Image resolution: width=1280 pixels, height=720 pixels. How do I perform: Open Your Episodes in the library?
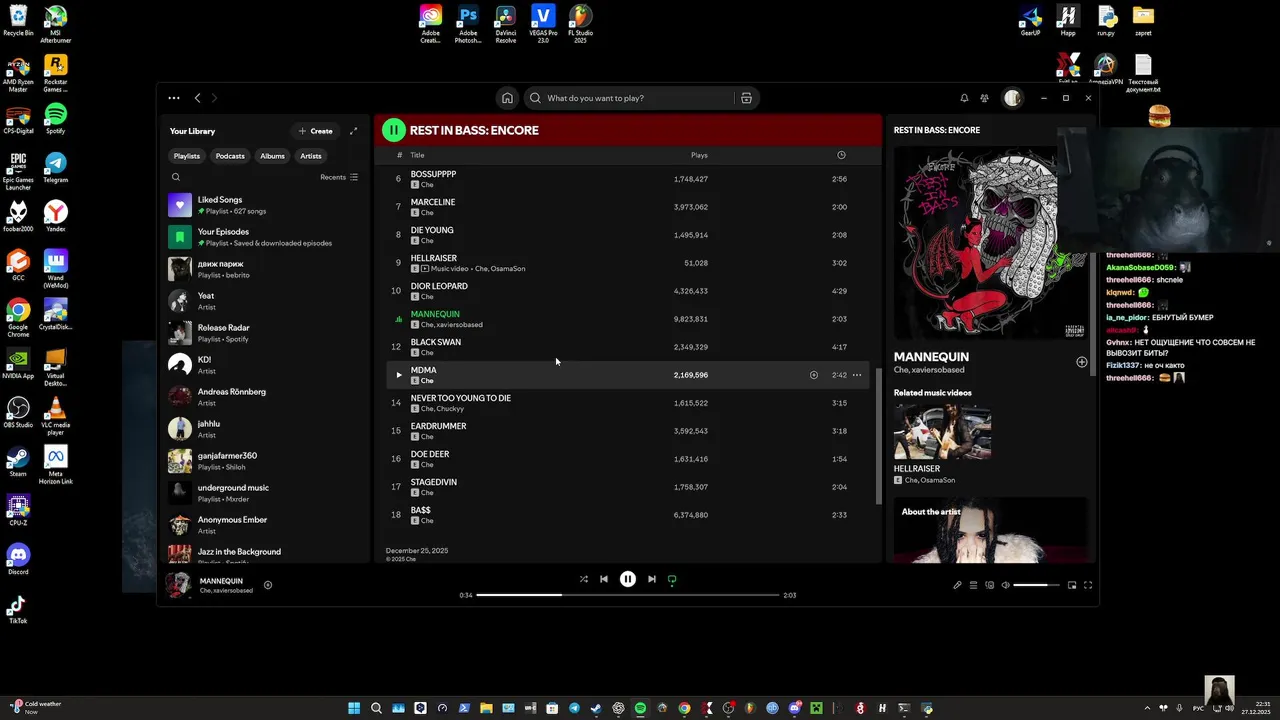[x=266, y=237]
